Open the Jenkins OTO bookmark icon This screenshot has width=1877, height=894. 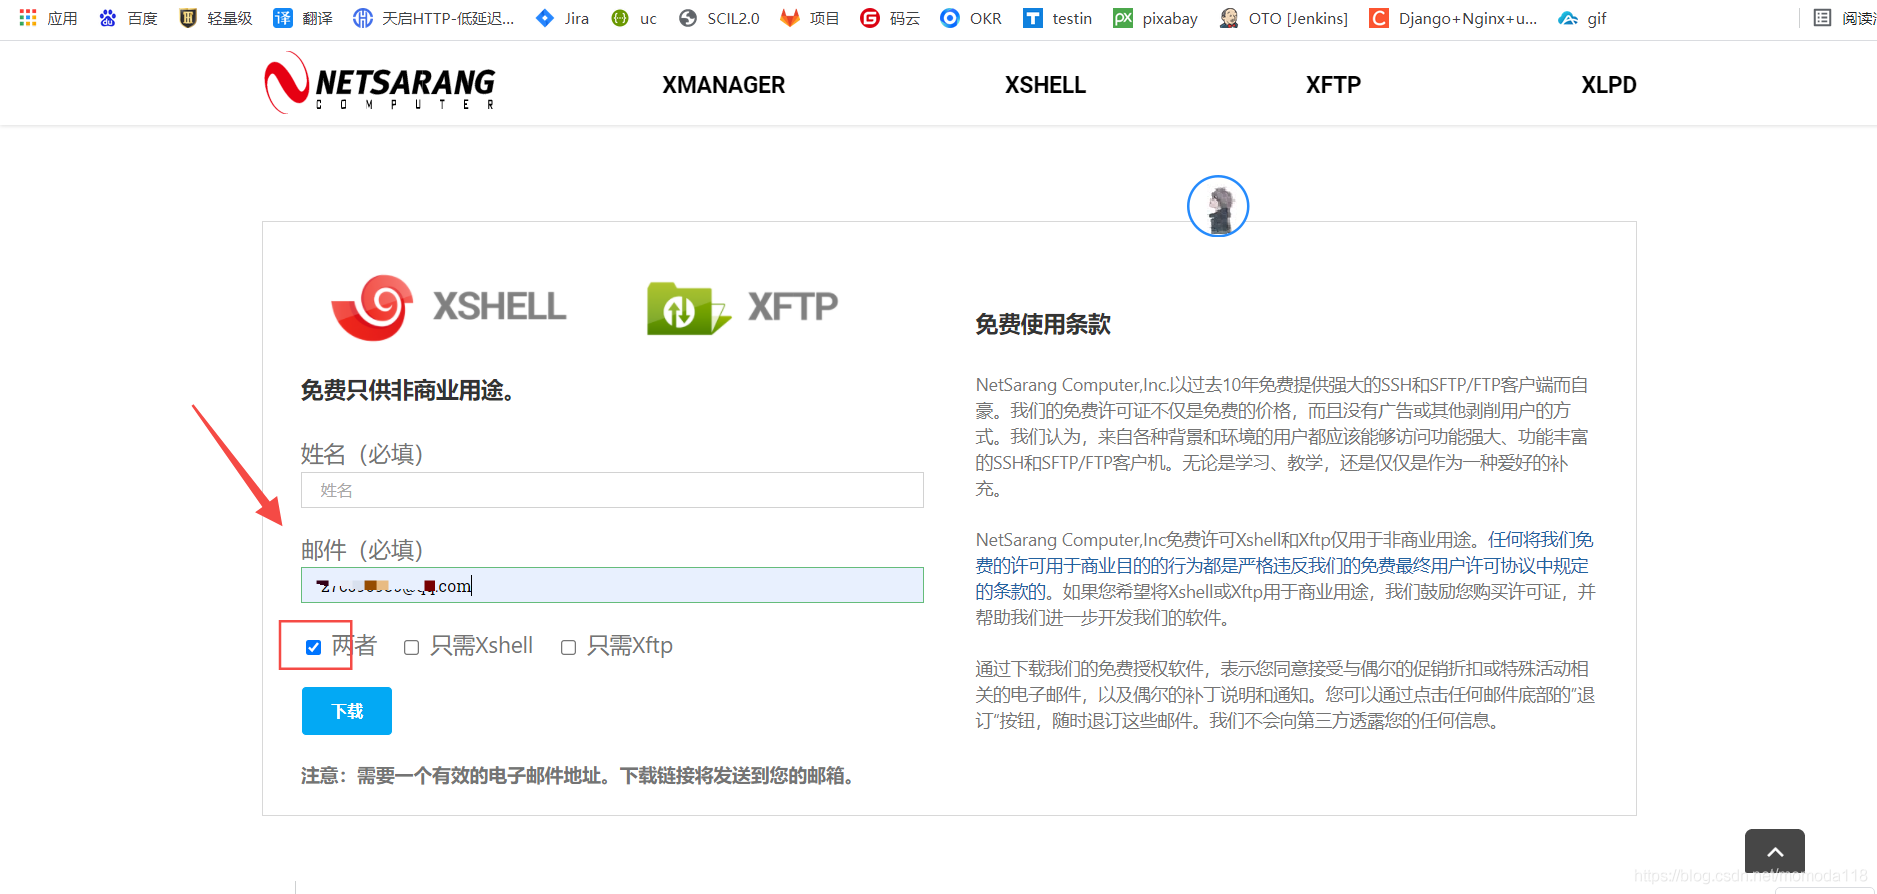click(1229, 18)
